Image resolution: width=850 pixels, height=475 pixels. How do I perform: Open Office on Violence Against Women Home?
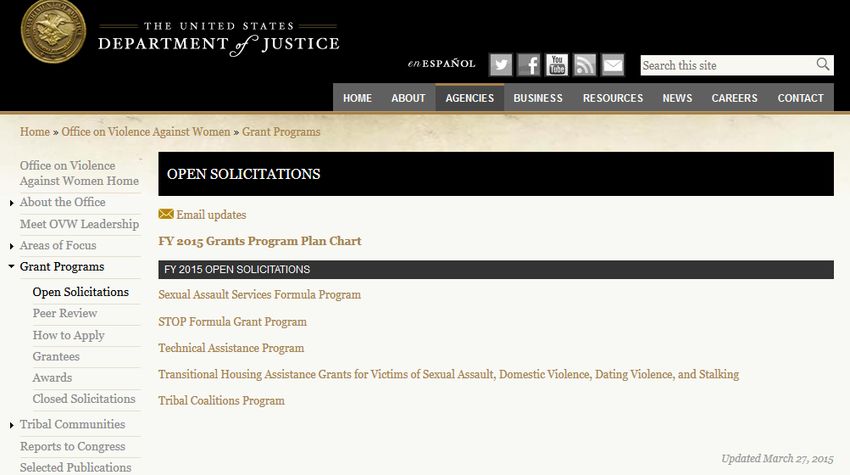click(79, 173)
